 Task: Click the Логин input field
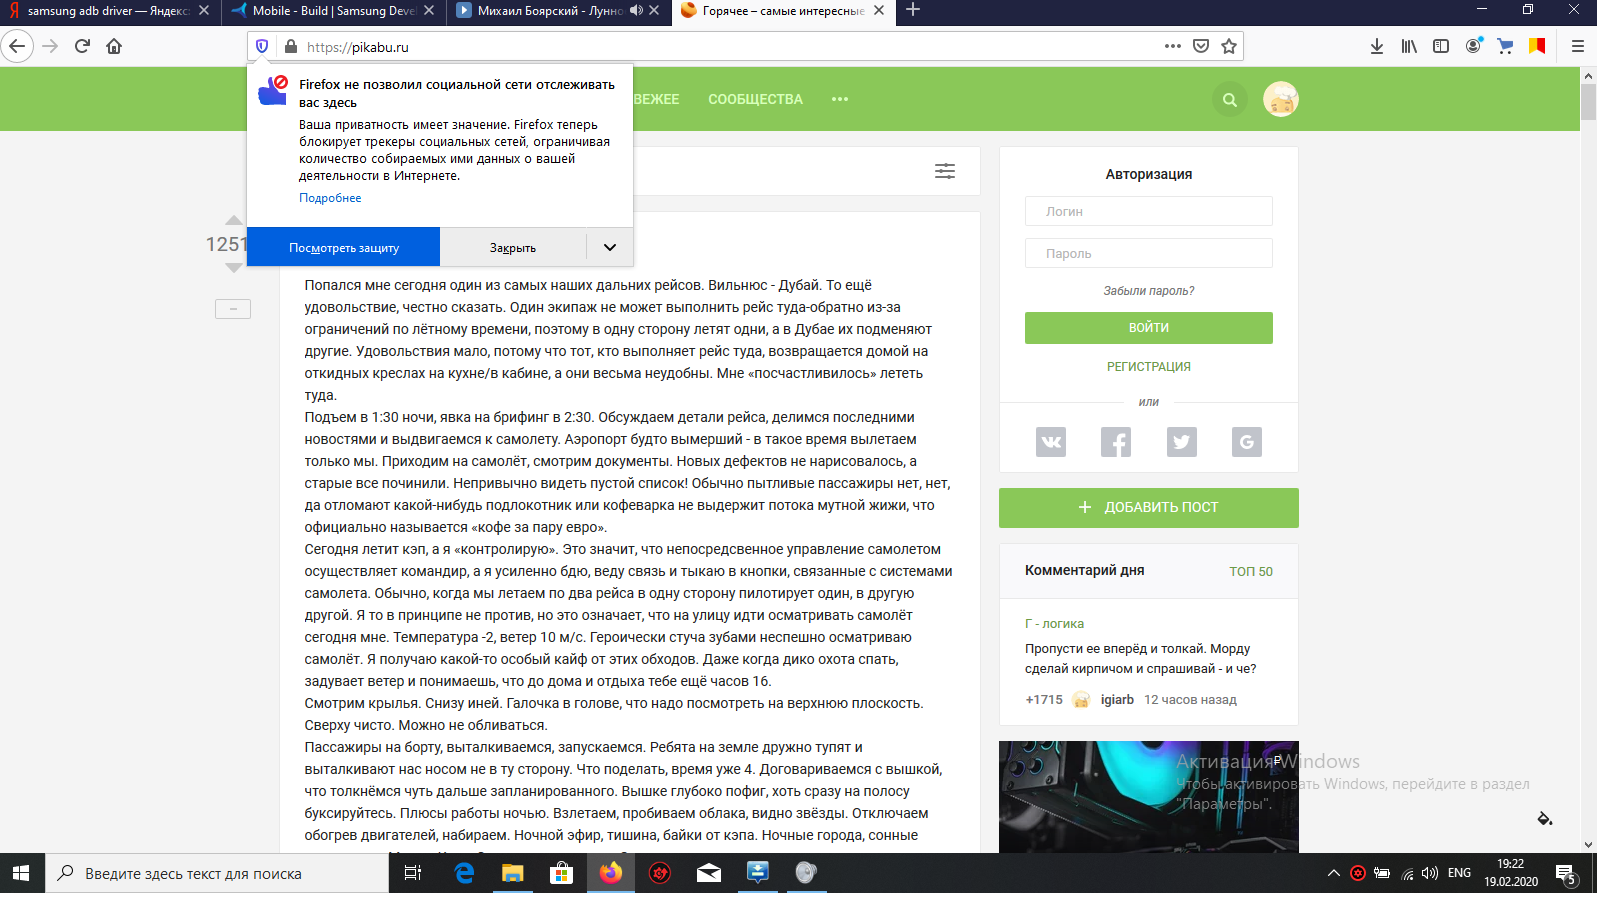1148,211
